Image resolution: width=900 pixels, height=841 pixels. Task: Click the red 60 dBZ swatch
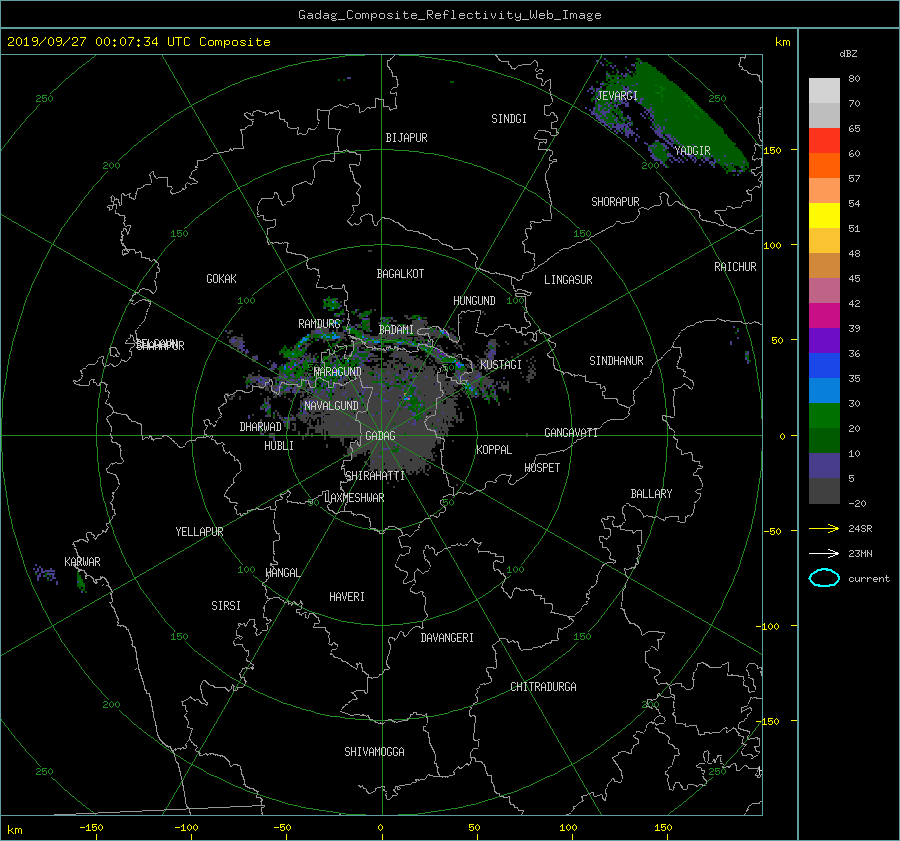pyautogui.click(x=824, y=141)
